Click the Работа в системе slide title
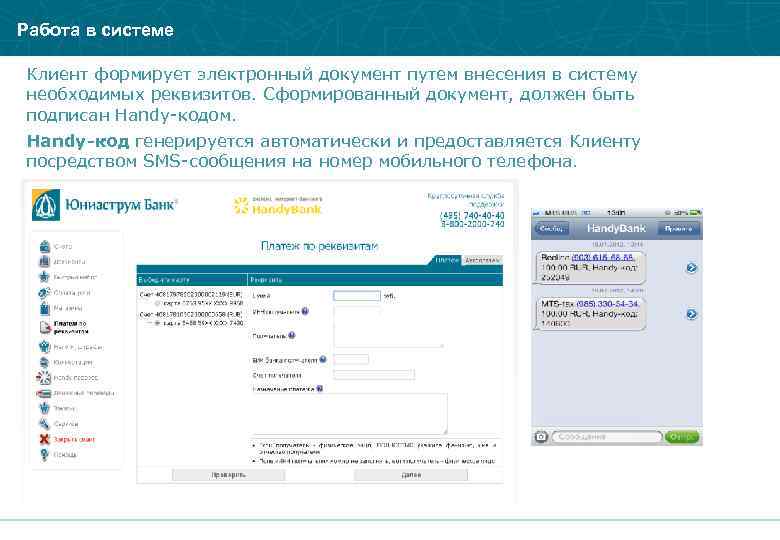780x540 pixels. 95,30
